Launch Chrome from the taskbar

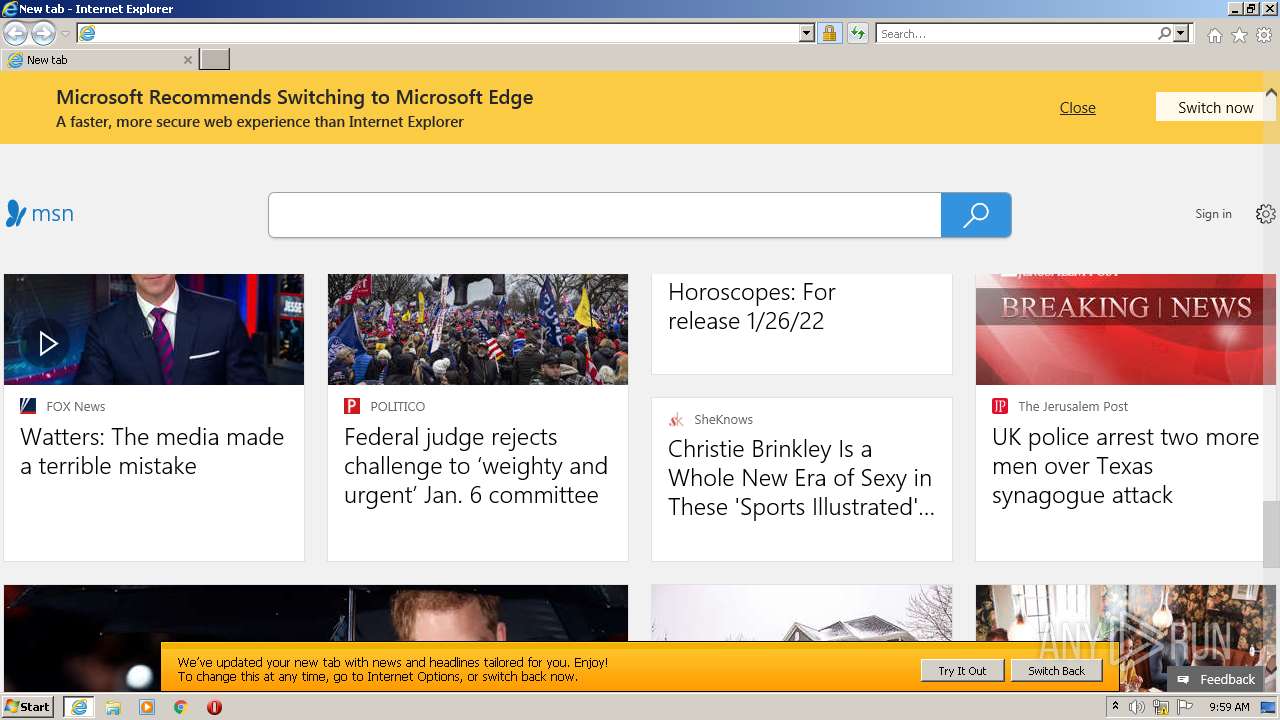[x=181, y=707]
